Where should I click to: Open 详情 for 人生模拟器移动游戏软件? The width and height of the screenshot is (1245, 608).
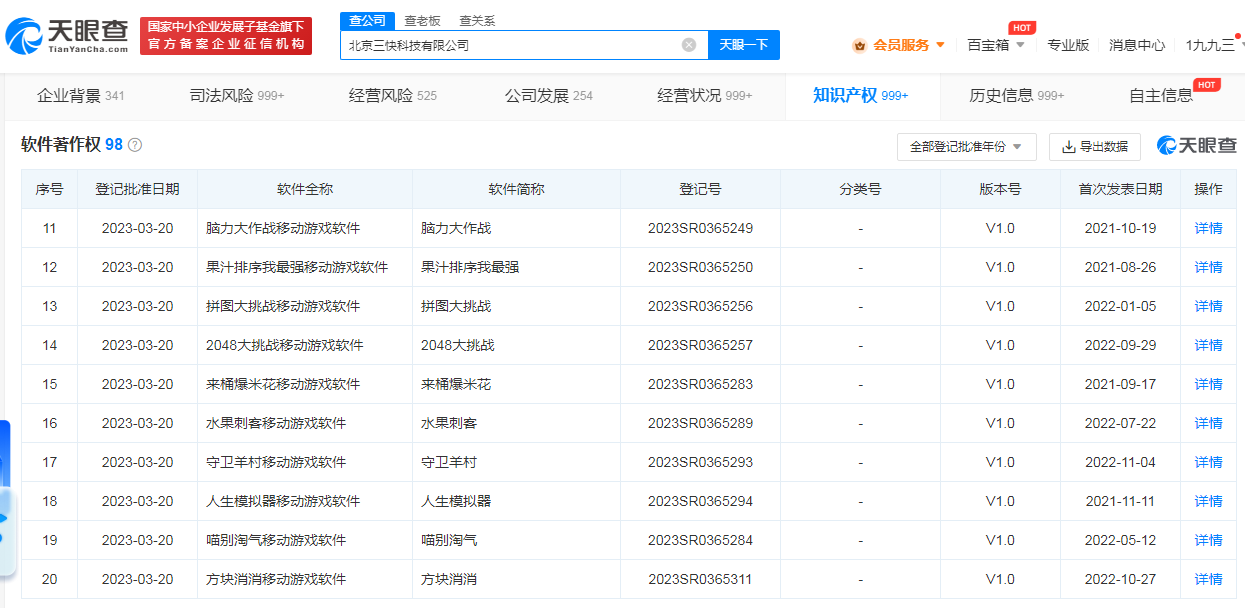pyautogui.click(x=1208, y=501)
